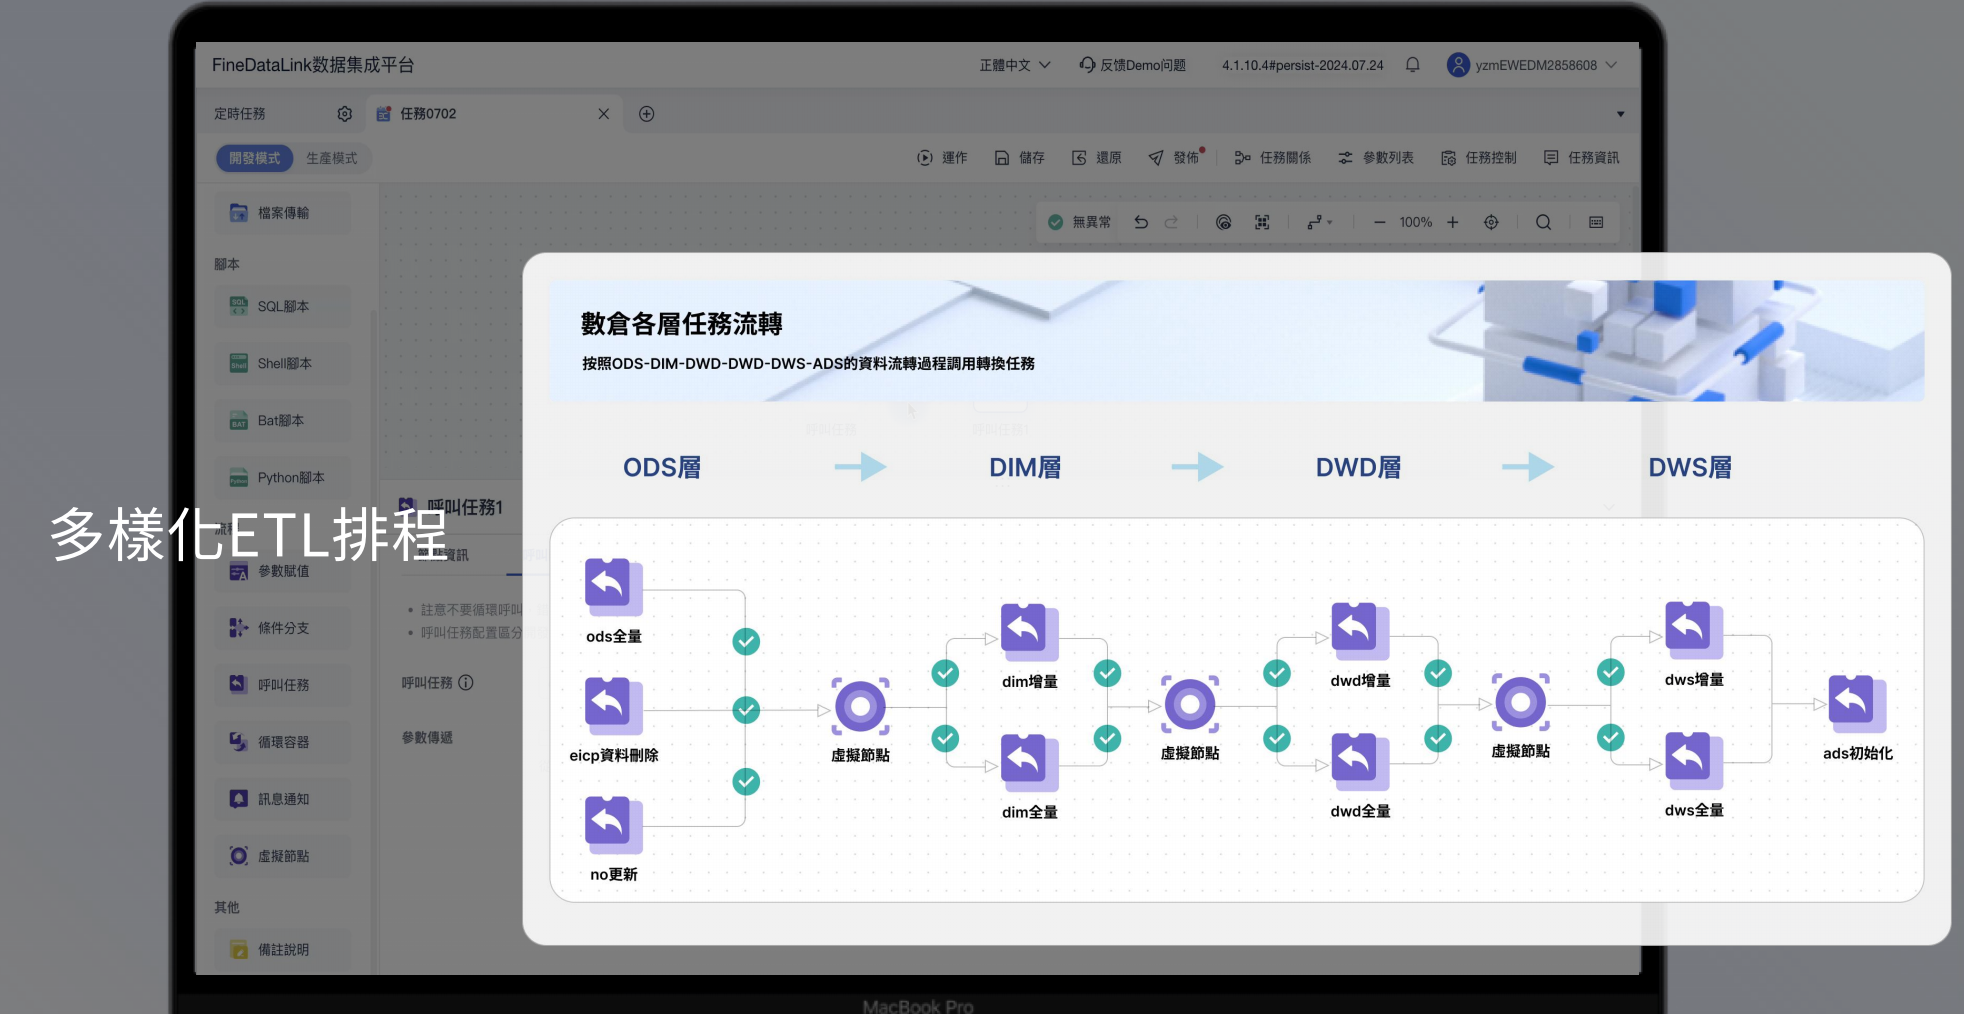Open the 正體中文 language dropdown
1964x1014 pixels.
point(1014,65)
